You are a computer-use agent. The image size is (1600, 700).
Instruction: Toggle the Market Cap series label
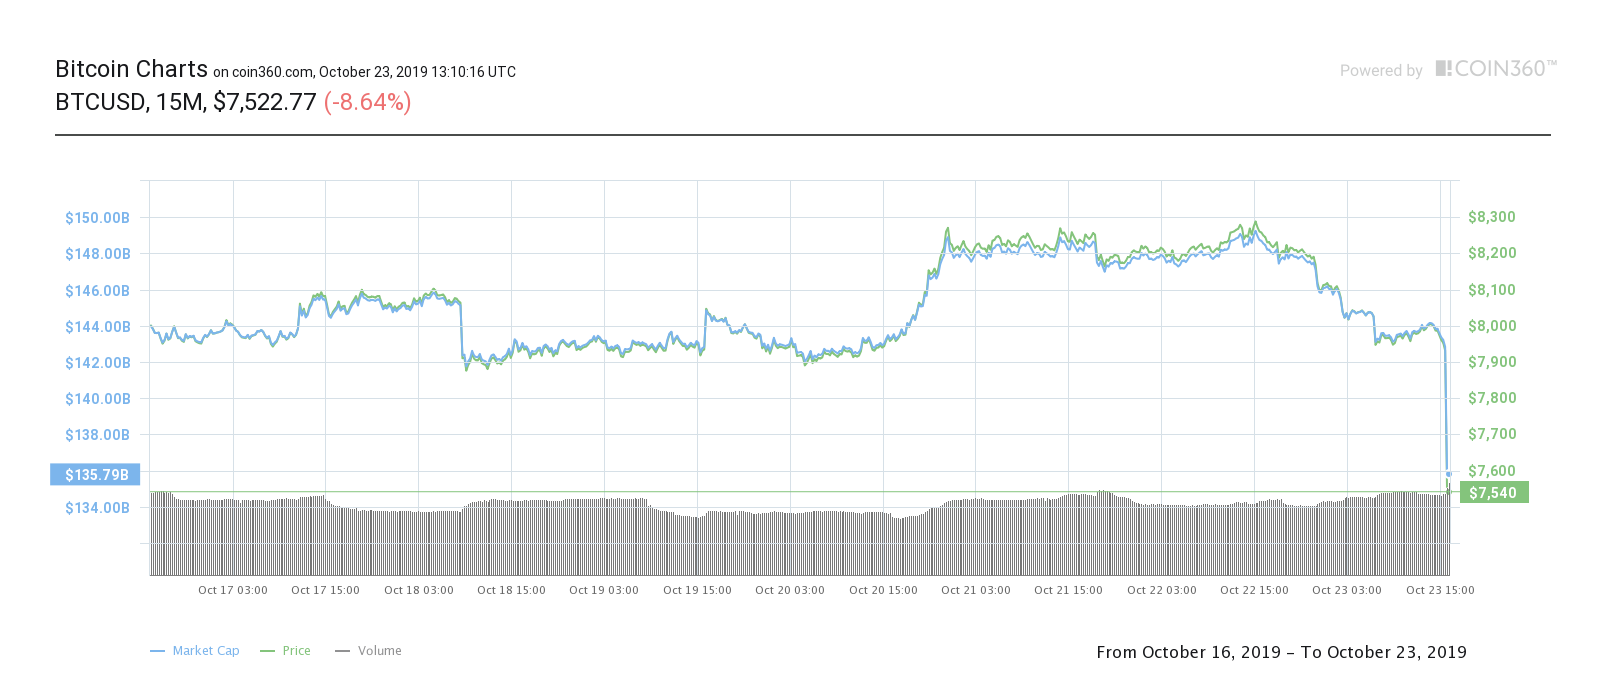pos(206,651)
